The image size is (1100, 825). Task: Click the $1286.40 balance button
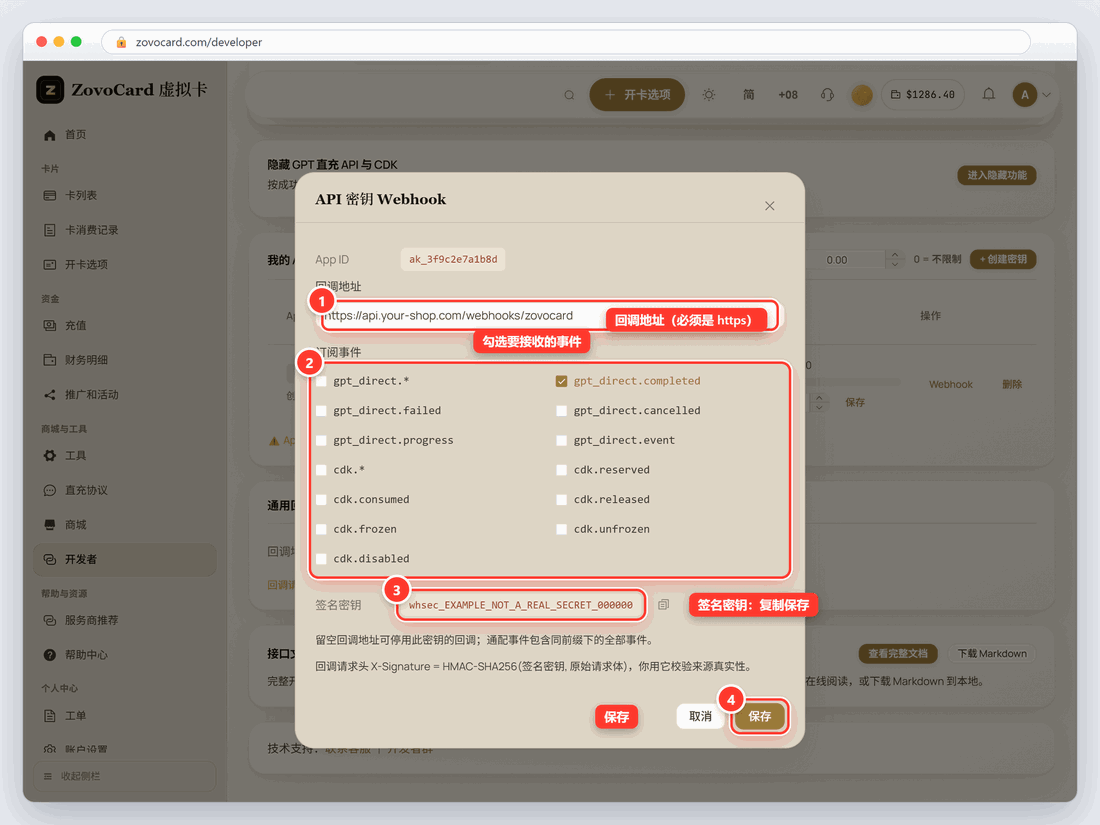pos(923,95)
